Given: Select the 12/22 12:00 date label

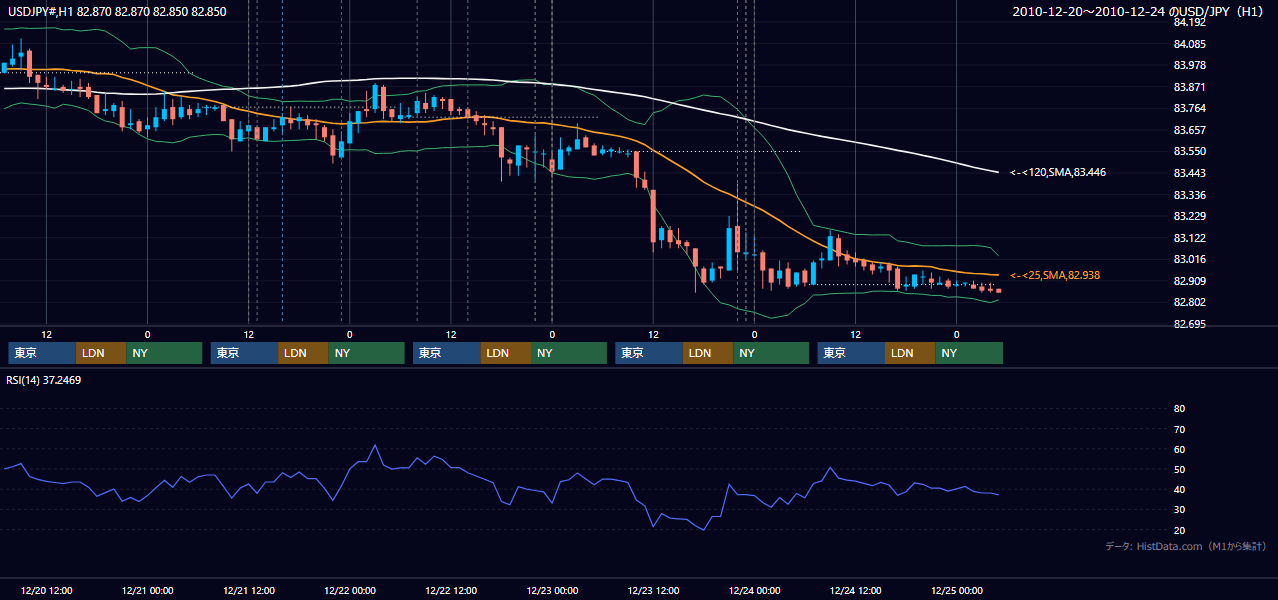Looking at the screenshot, I should 450,590.
